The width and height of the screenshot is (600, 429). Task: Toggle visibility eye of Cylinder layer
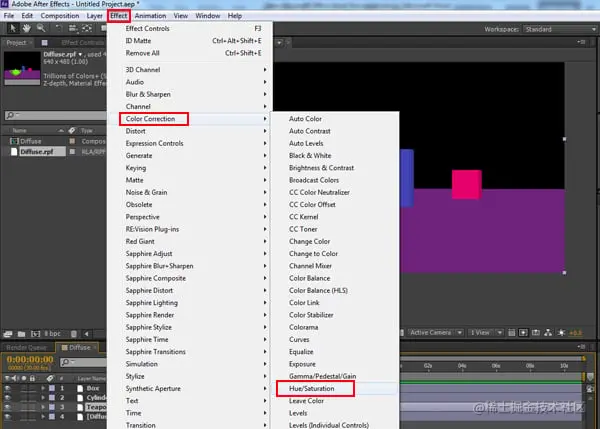pos(7,398)
